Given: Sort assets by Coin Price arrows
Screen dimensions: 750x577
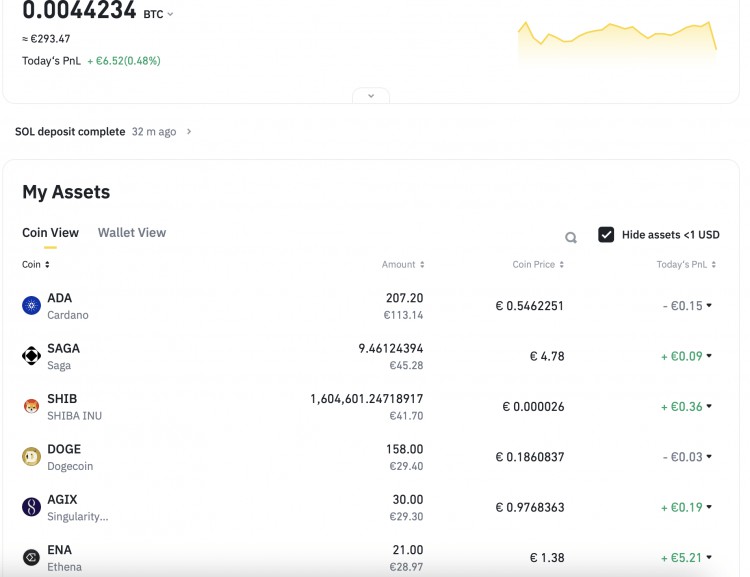Looking at the screenshot, I should pos(562,265).
